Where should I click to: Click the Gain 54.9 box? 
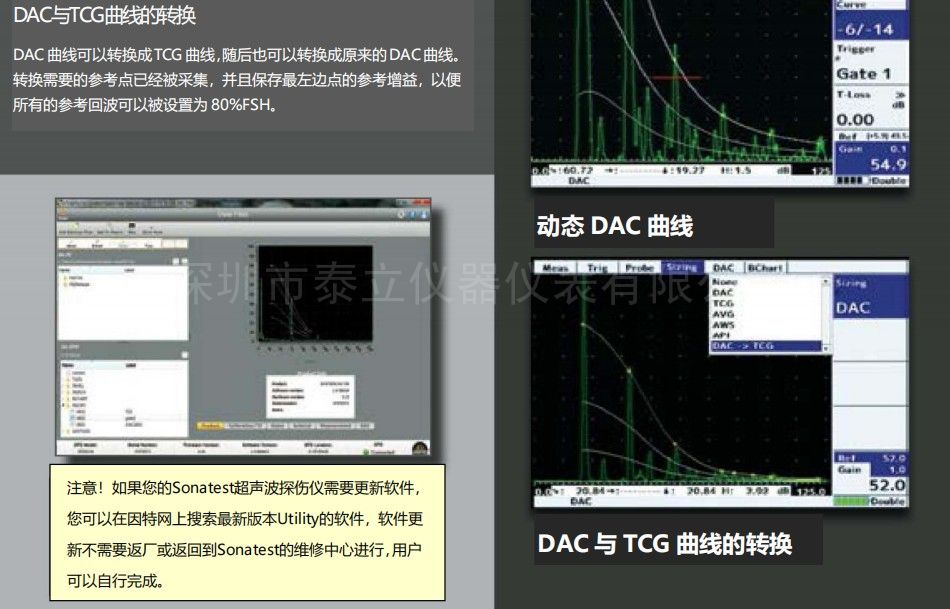869,159
